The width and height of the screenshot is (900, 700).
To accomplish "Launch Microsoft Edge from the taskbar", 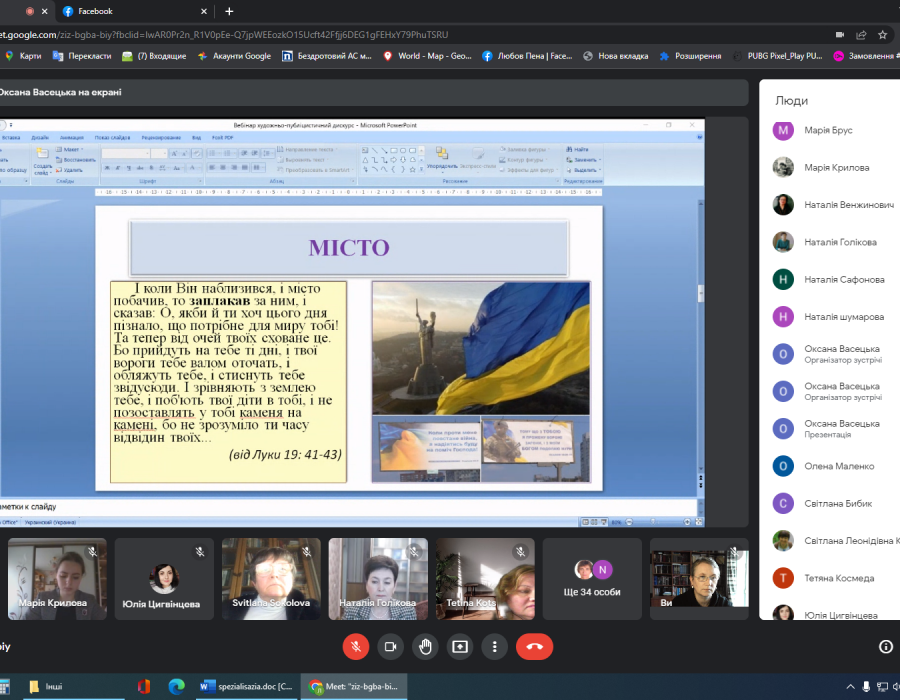I will click(x=176, y=686).
